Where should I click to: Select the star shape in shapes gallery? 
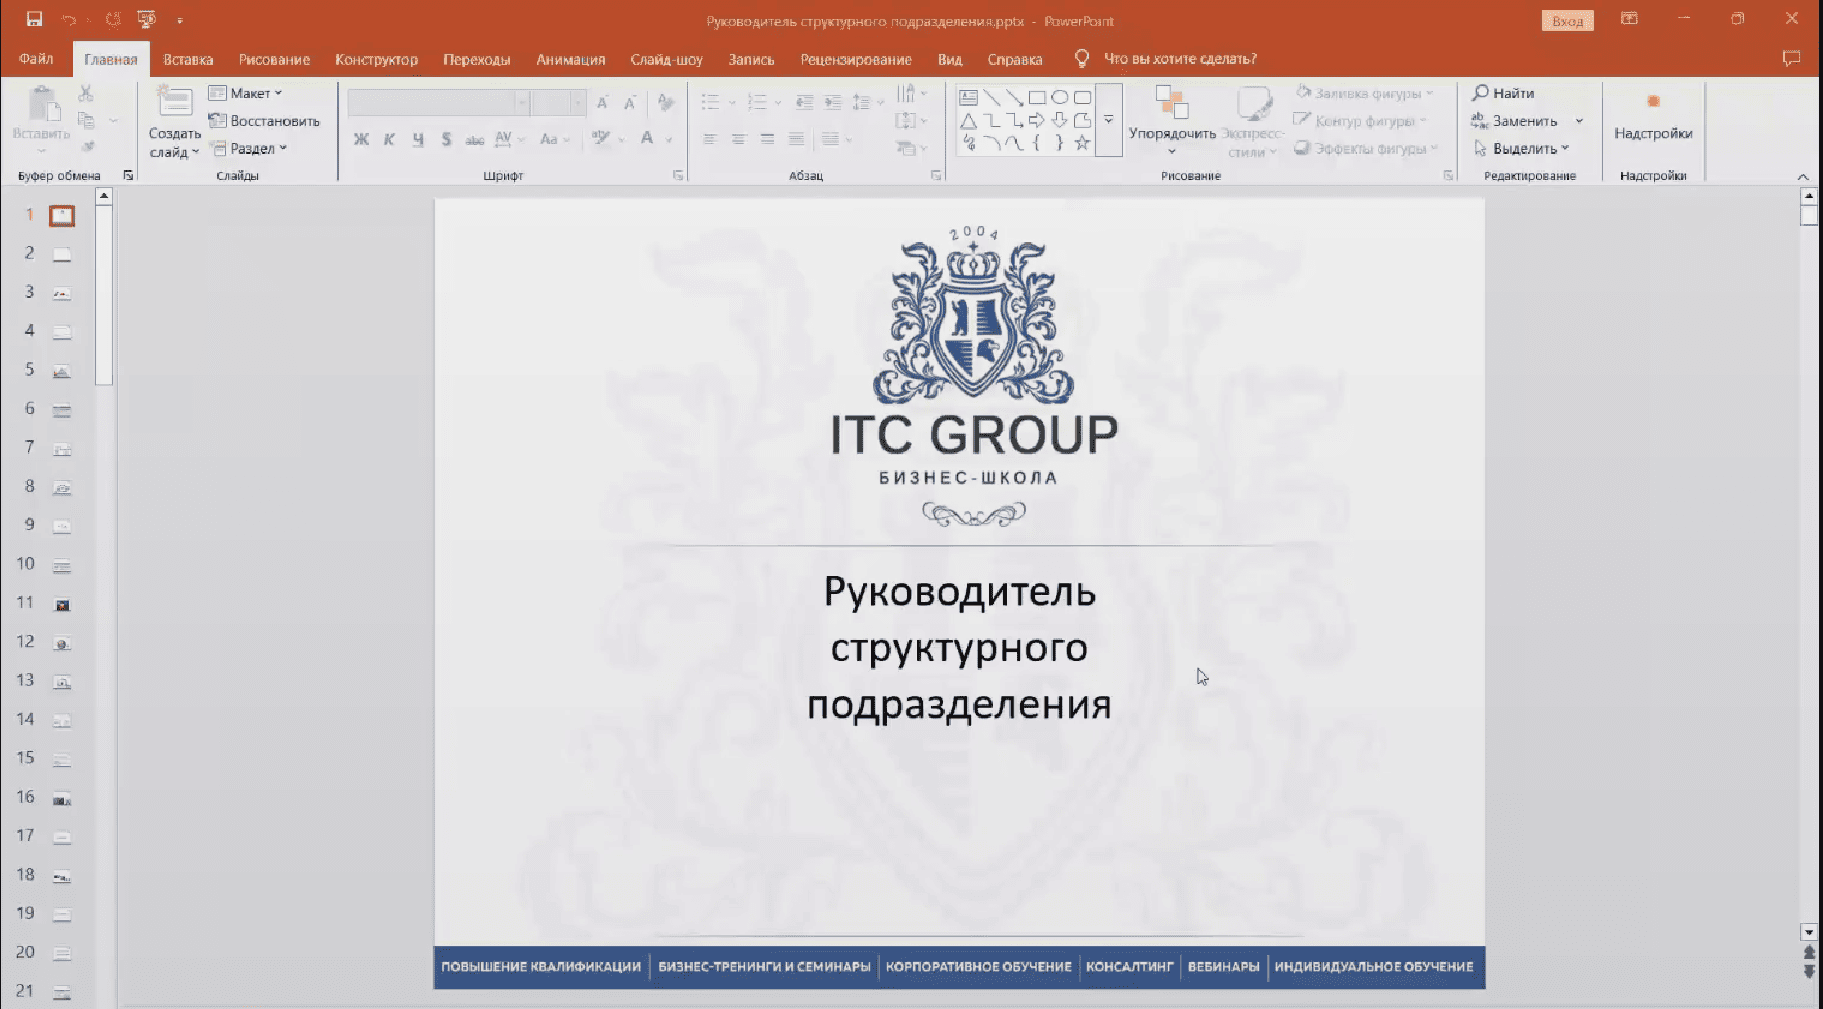(x=1082, y=143)
